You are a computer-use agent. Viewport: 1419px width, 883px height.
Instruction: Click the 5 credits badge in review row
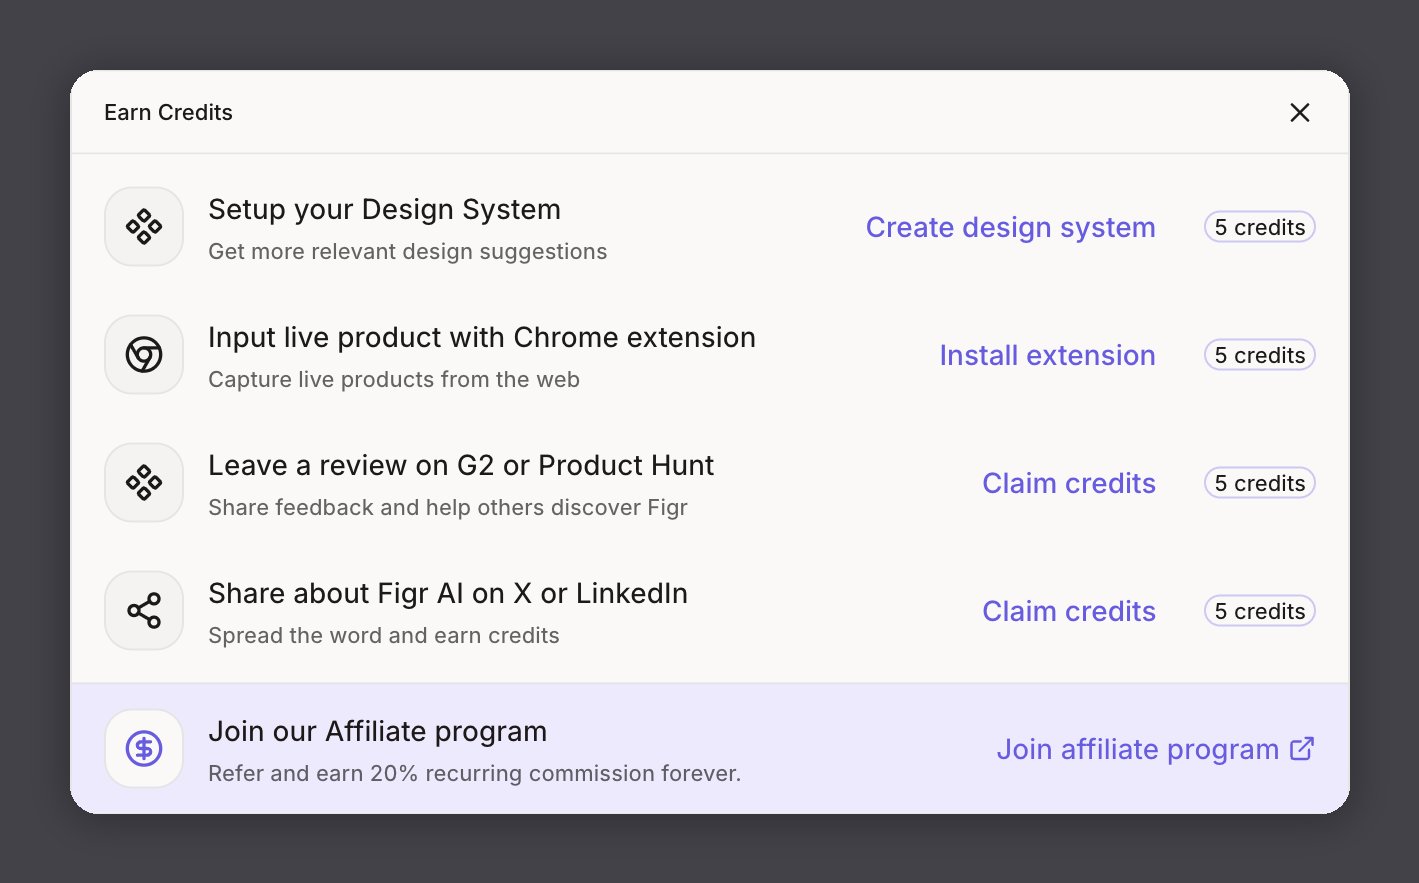pyautogui.click(x=1259, y=483)
